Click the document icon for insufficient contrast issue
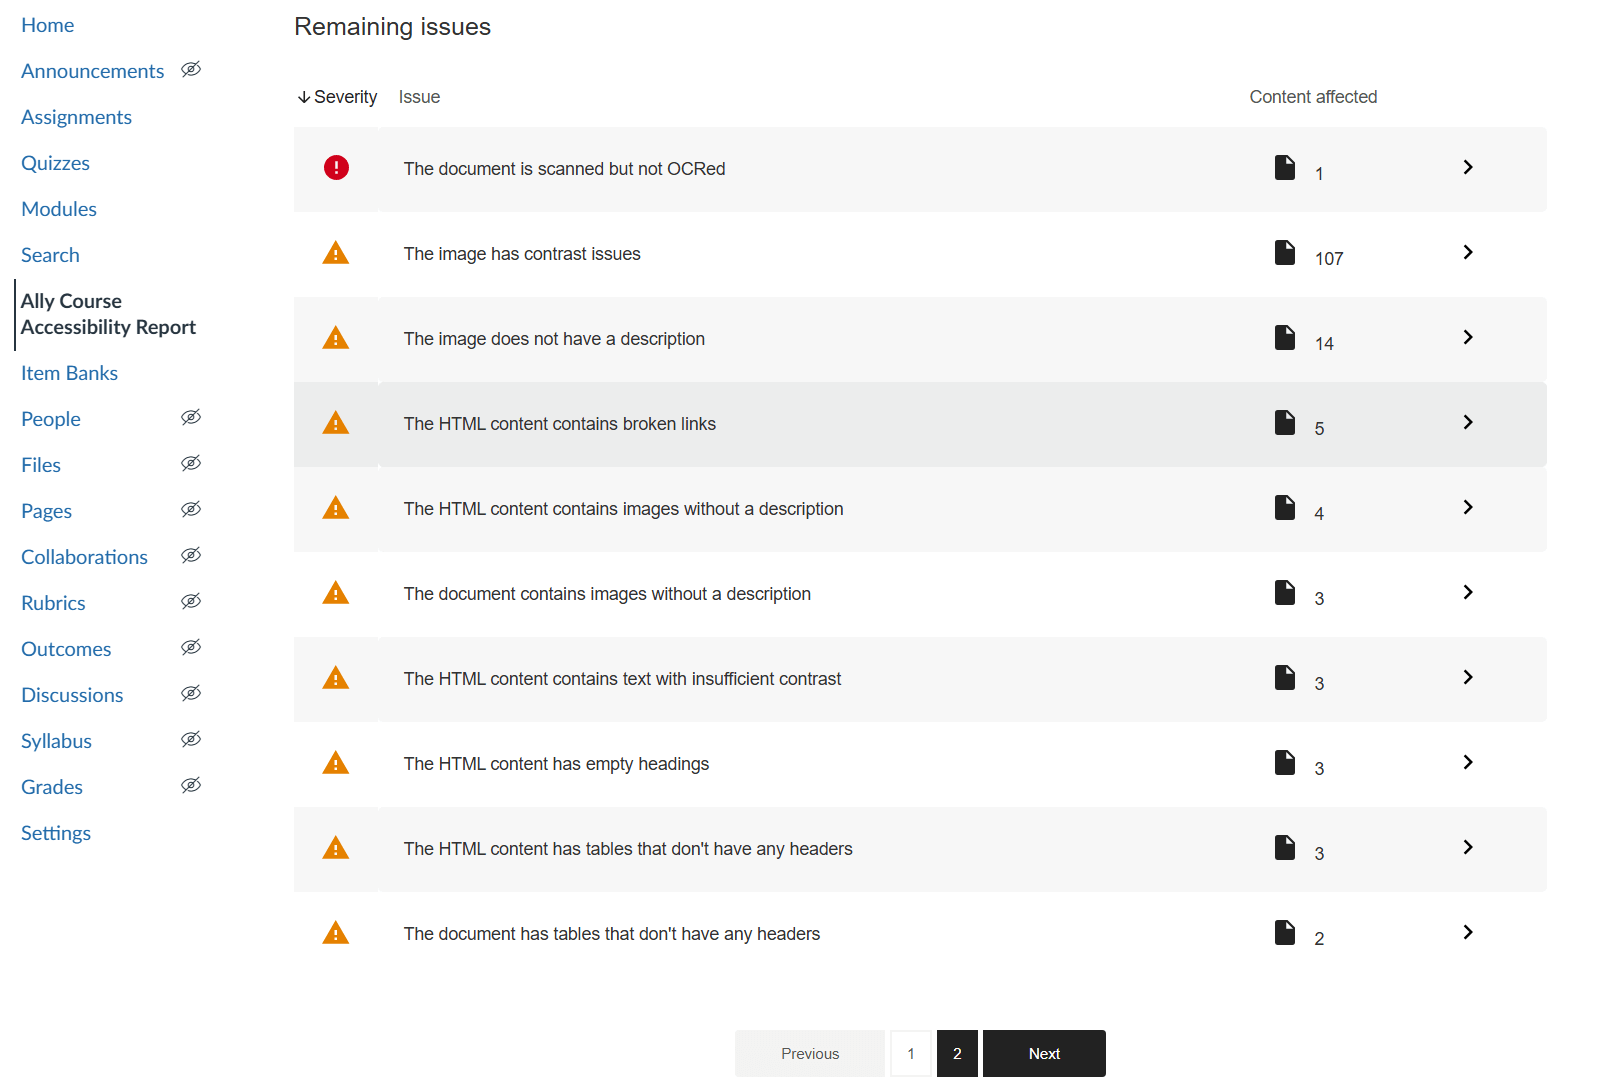The height and width of the screenshot is (1089, 1602). [x=1285, y=678]
